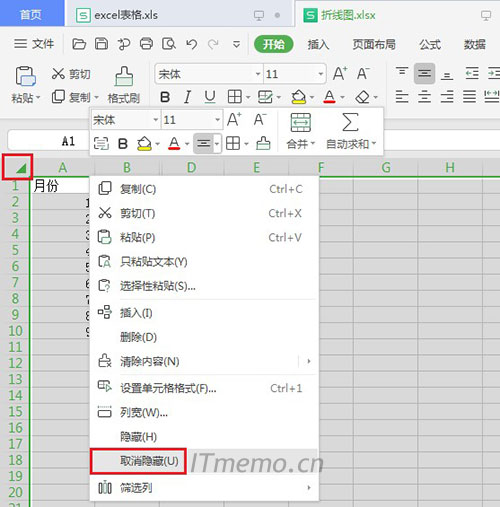Click the ribbon eraser clear icon

tap(363, 97)
